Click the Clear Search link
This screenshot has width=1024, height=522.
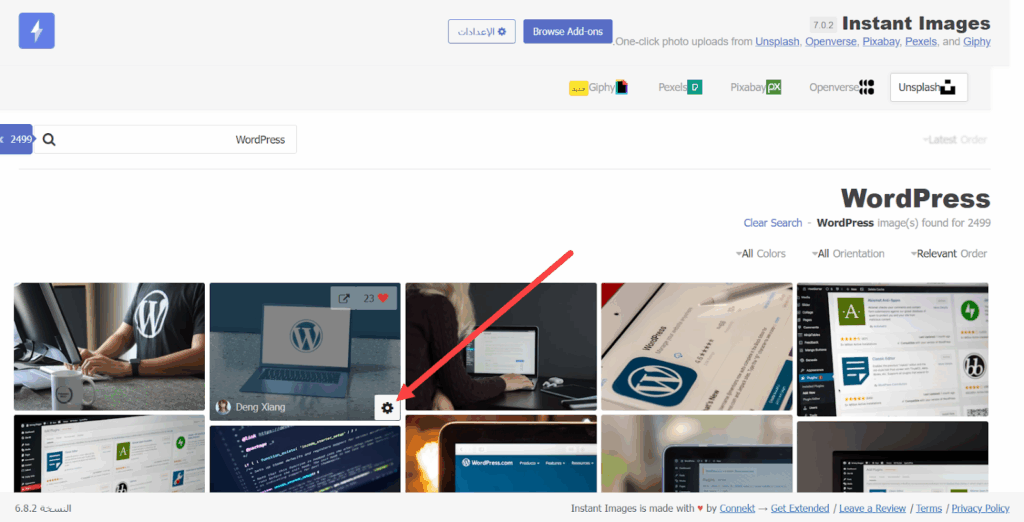773,223
